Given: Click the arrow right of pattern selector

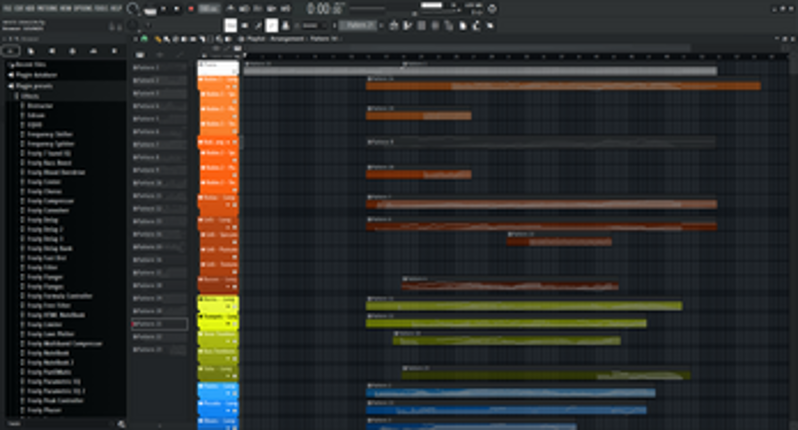Looking at the screenshot, I should click(381, 25).
